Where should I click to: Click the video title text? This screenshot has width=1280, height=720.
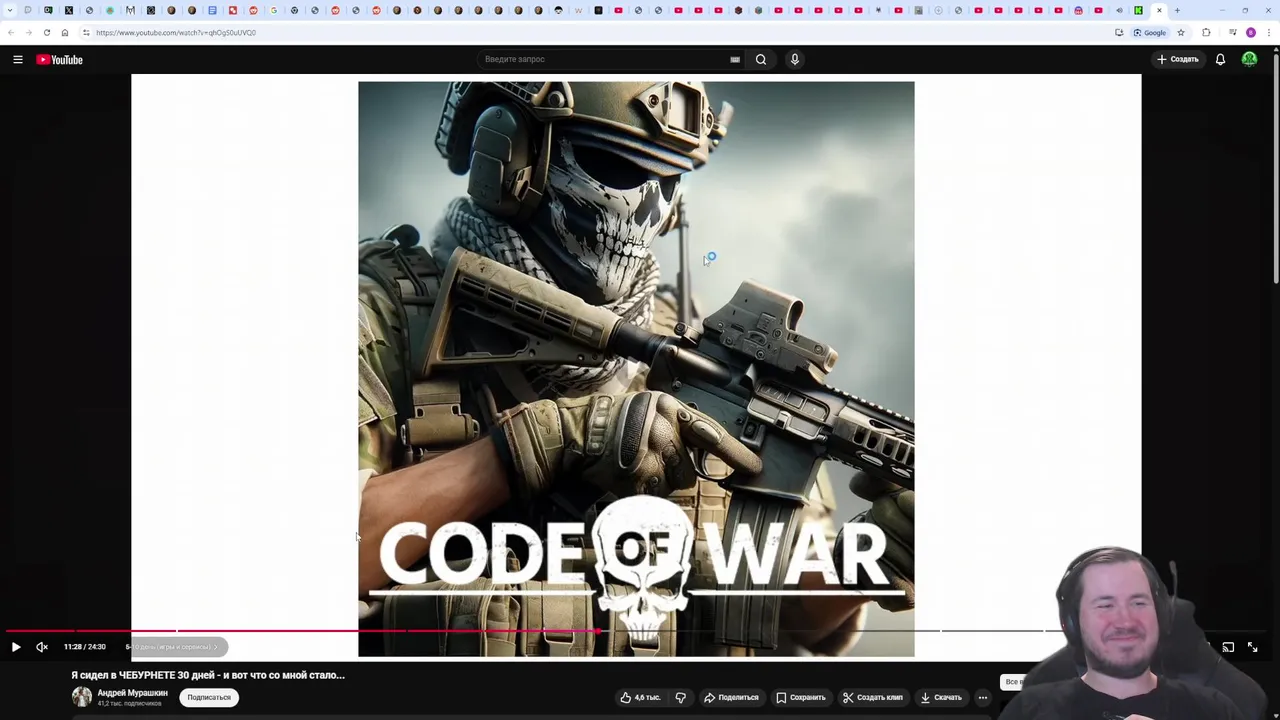(208, 675)
